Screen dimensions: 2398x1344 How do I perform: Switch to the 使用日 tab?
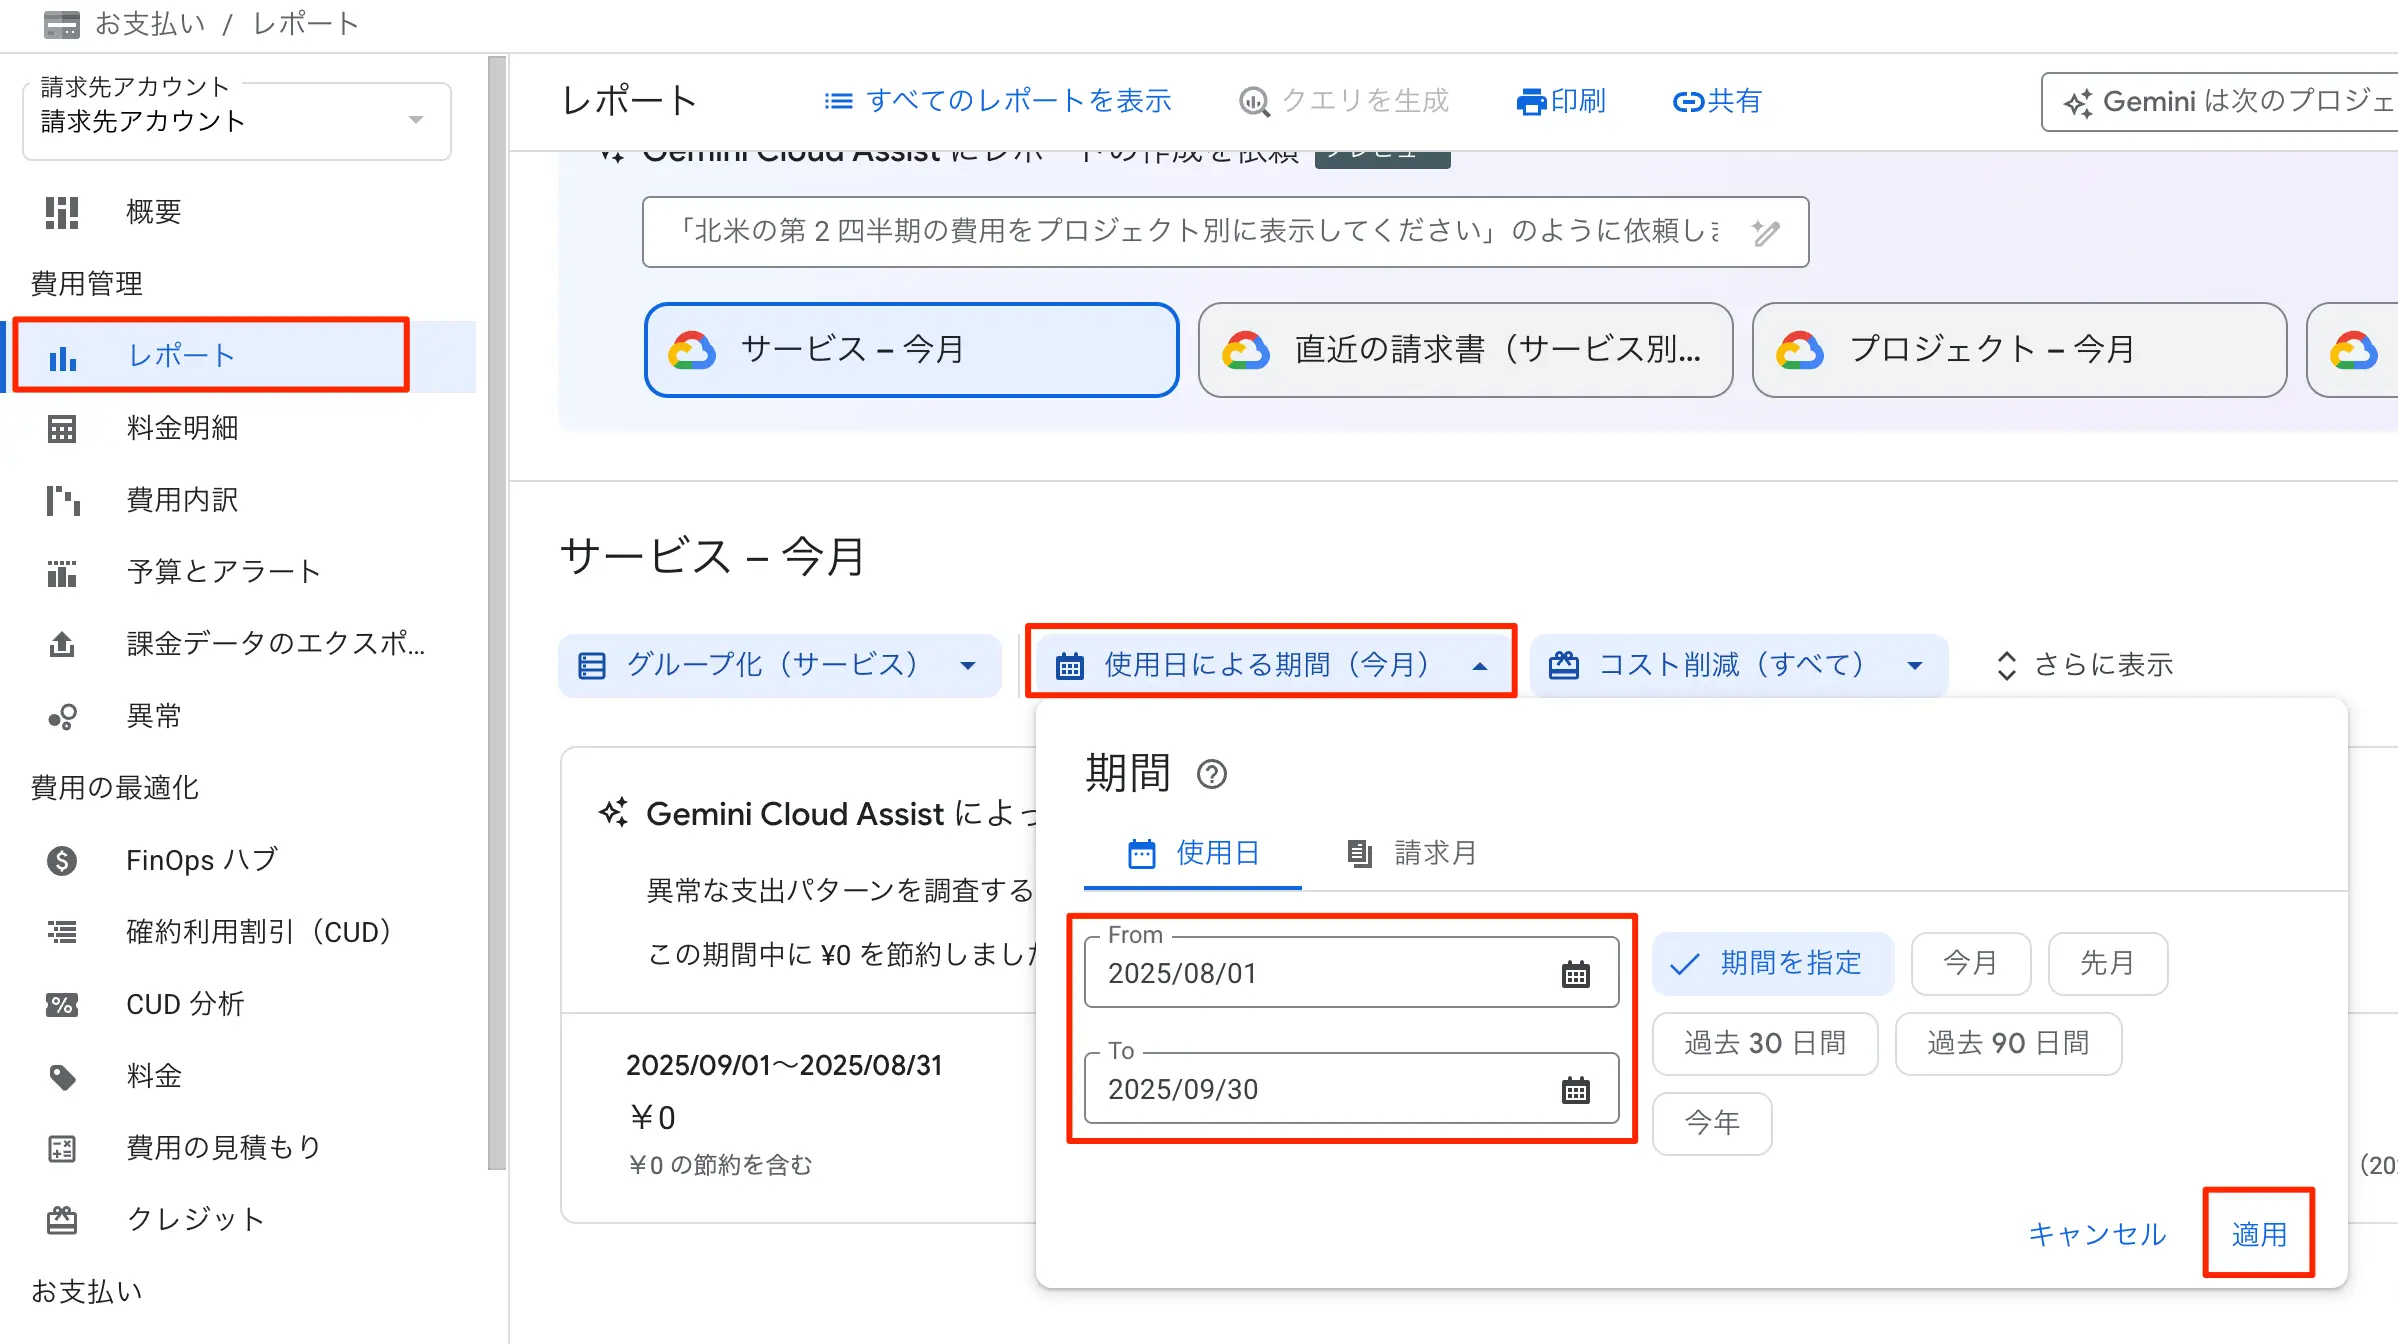[1193, 853]
